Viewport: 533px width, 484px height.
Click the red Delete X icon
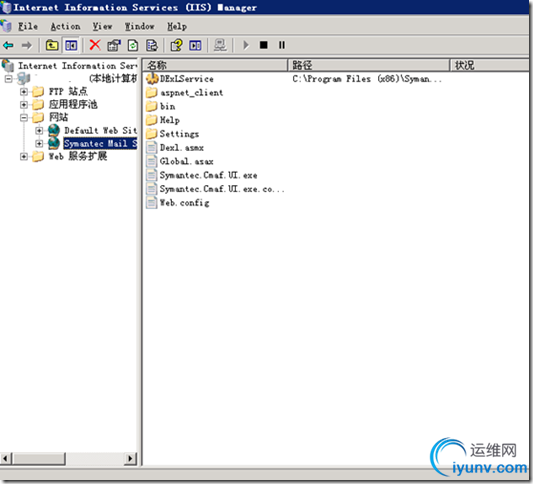point(95,45)
